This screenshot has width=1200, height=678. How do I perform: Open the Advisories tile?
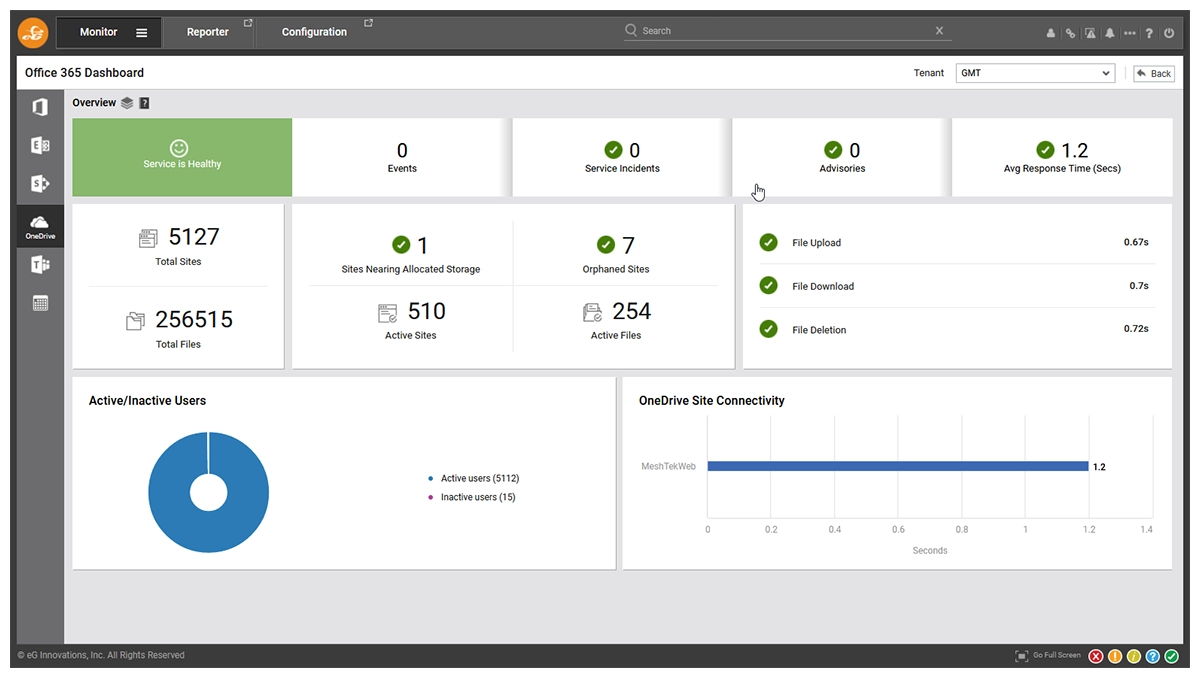(842, 157)
